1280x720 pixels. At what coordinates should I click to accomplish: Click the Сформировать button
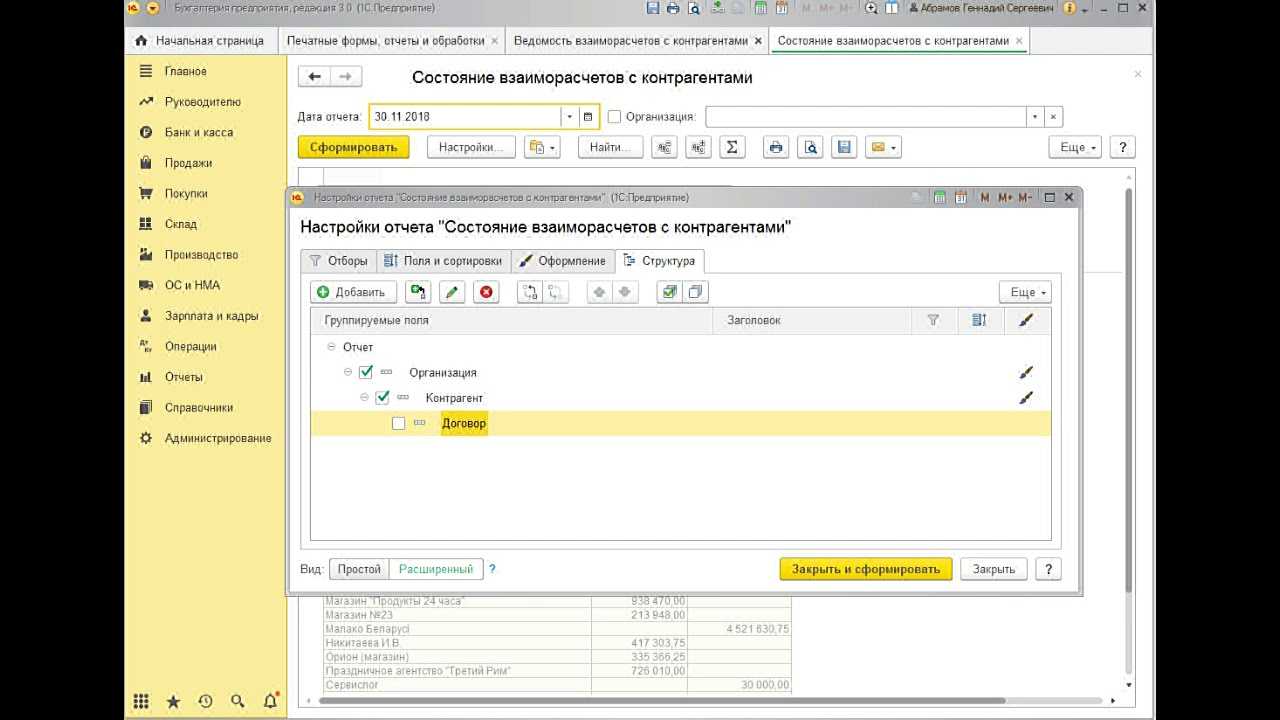pos(353,147)
